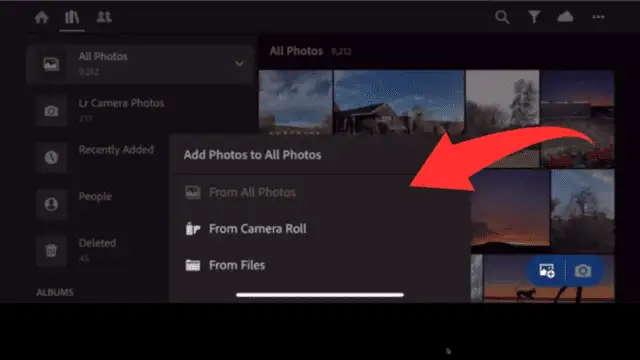The height and width of the screenshot is (360, 640).
Task: Tap the blue camera capture button
Action: (583, 271)
